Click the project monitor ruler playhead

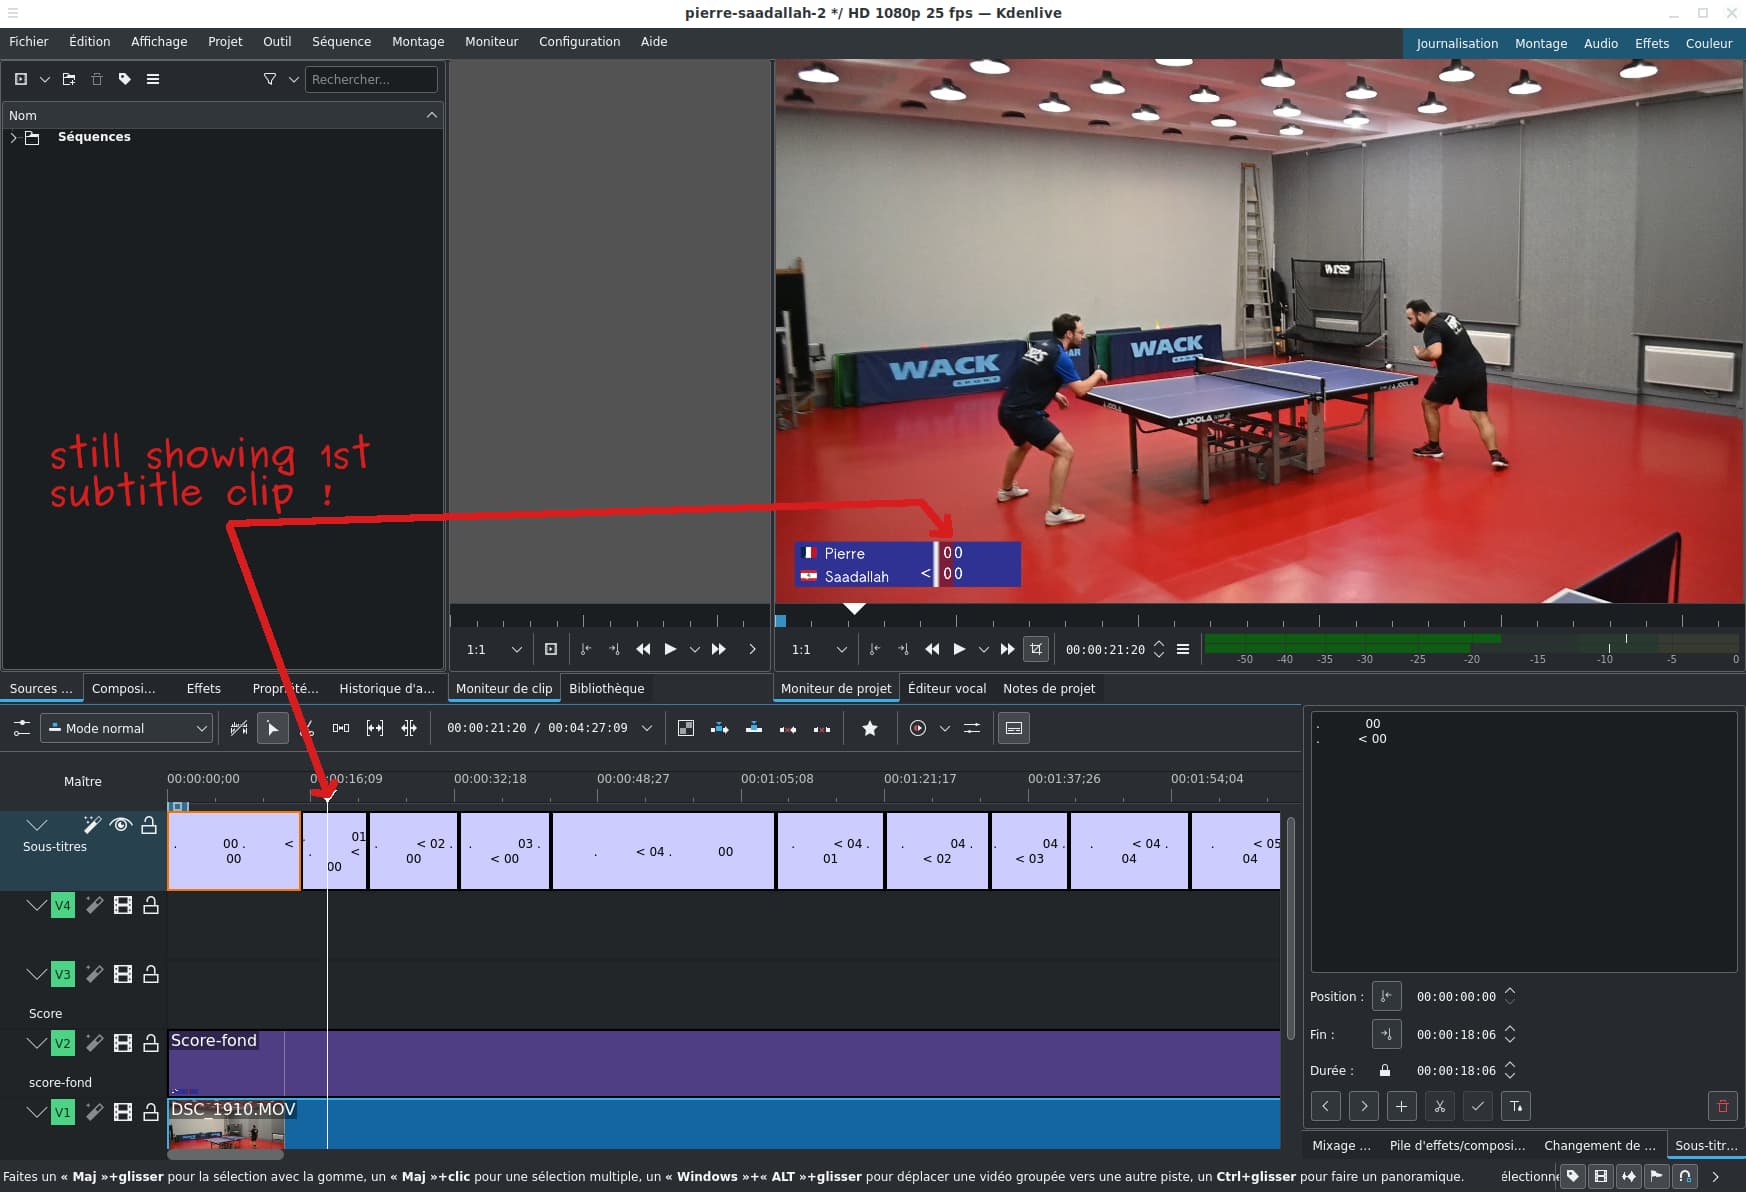[854, 608]
